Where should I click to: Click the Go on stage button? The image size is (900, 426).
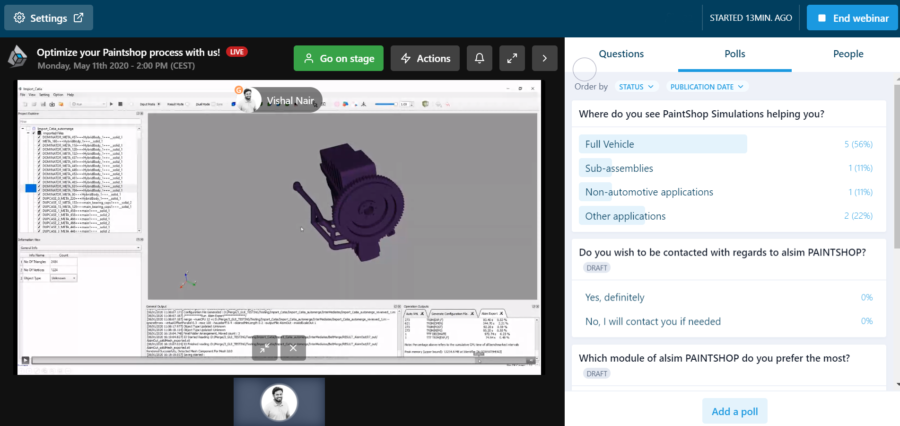339,58
